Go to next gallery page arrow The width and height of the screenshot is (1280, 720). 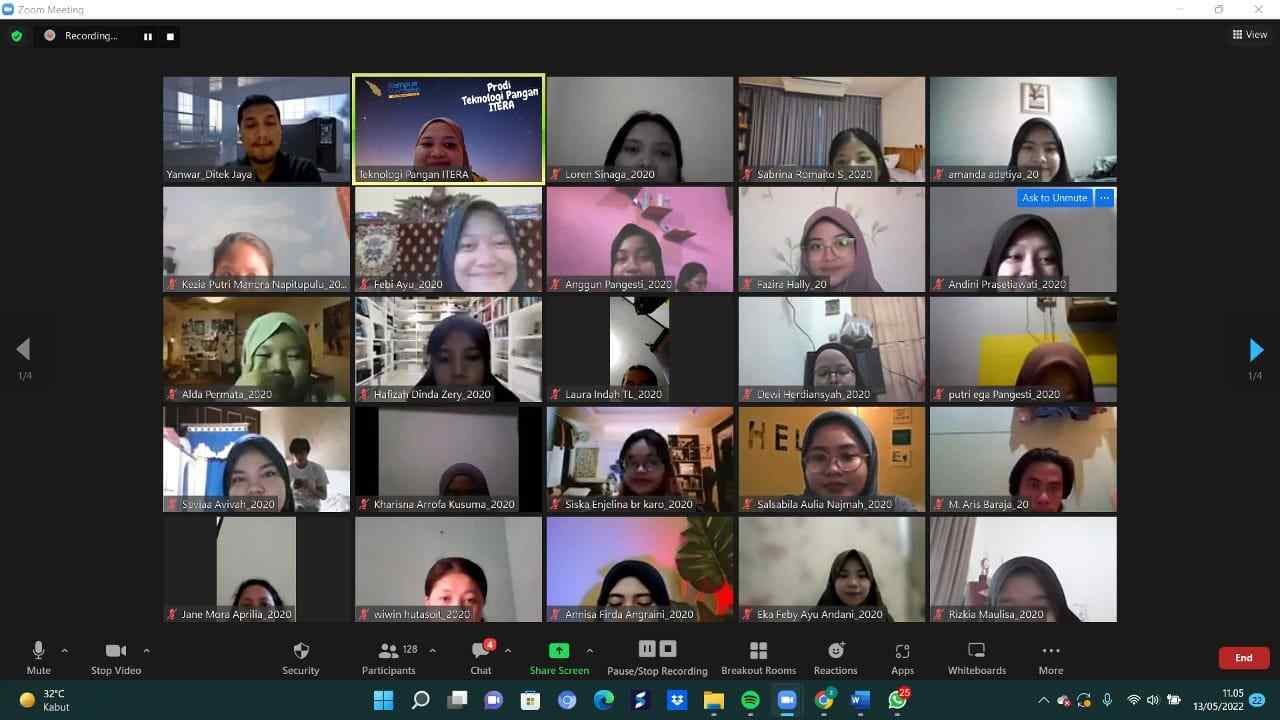1256,350
